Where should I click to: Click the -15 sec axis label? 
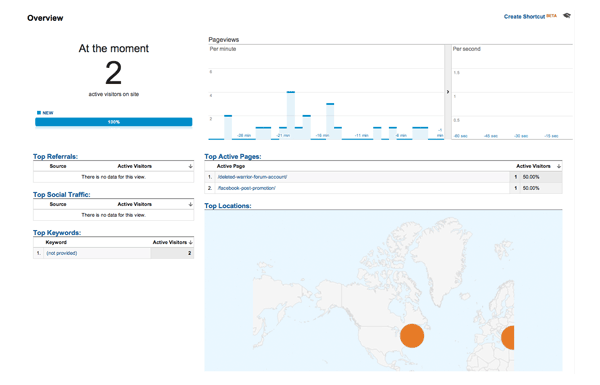pos(551,136)
